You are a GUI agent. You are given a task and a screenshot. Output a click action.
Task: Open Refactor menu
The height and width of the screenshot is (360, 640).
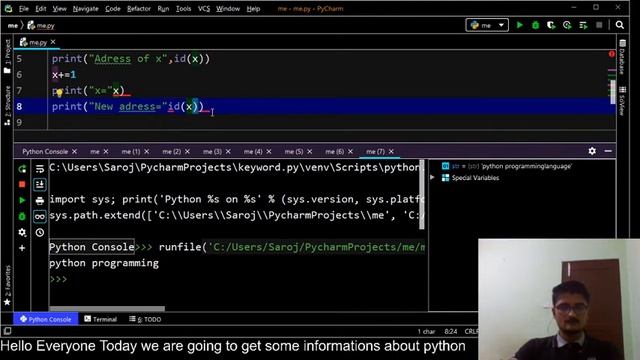139,9
